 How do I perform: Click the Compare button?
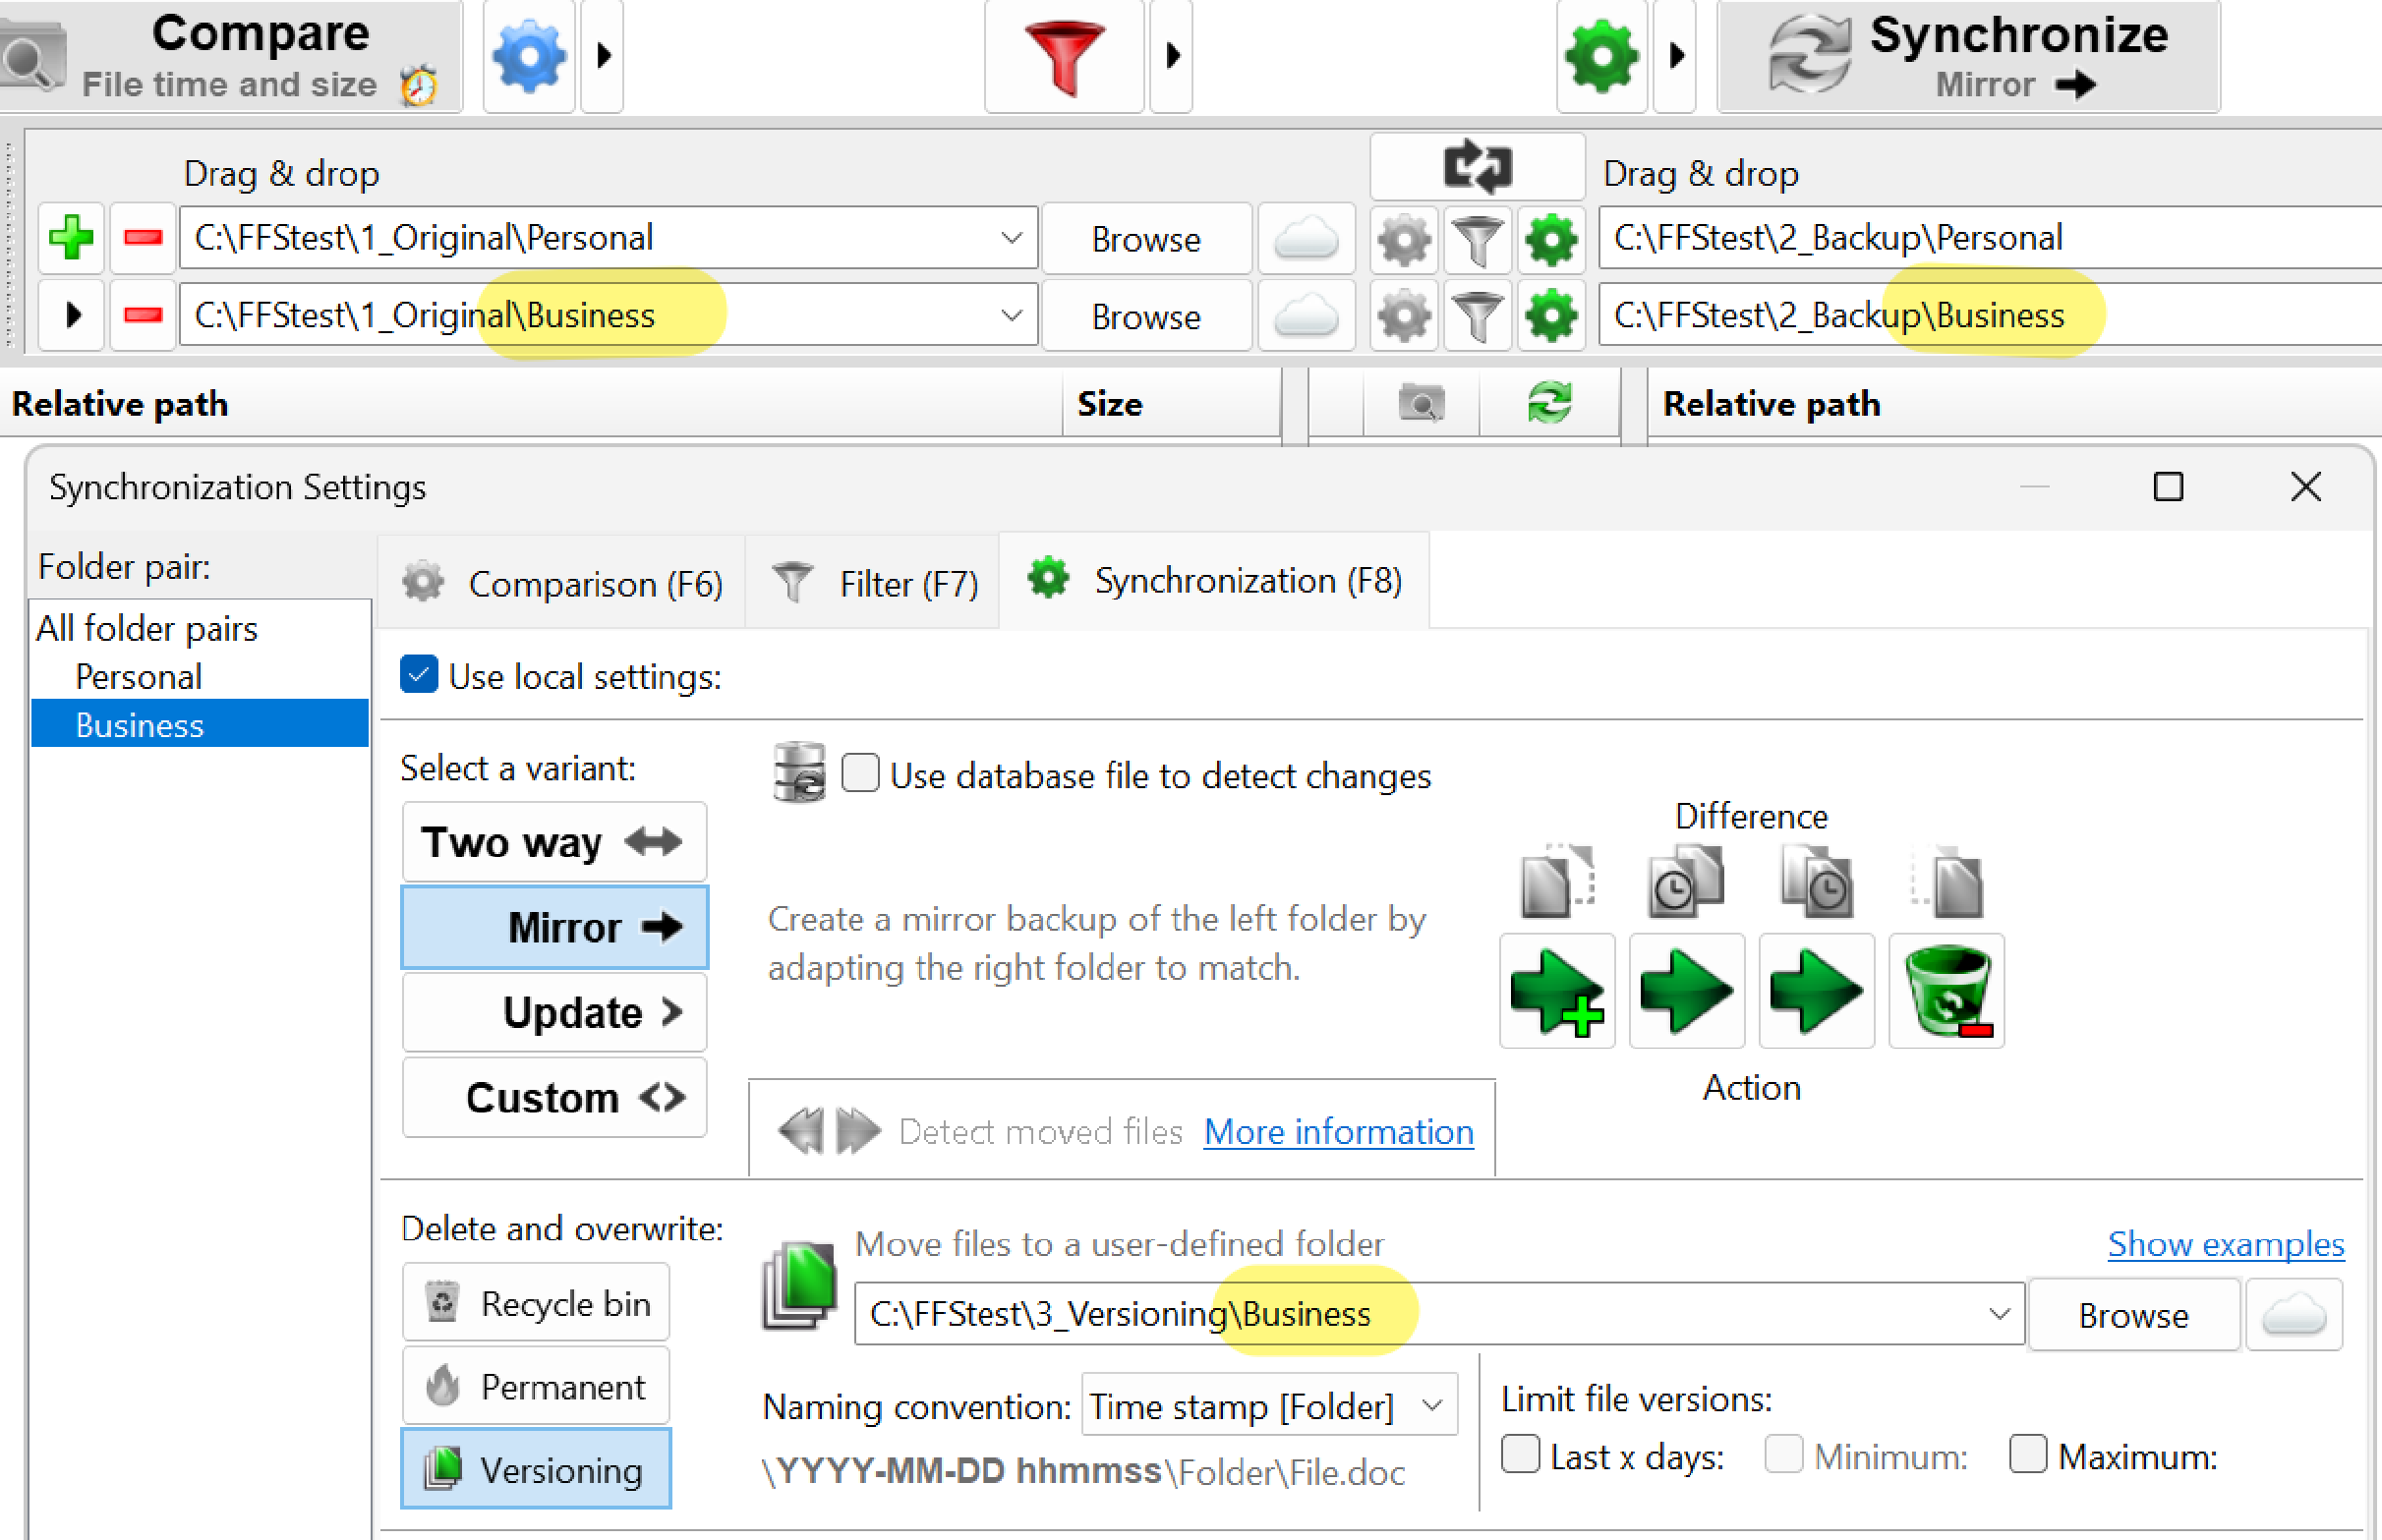coord(229,56)
